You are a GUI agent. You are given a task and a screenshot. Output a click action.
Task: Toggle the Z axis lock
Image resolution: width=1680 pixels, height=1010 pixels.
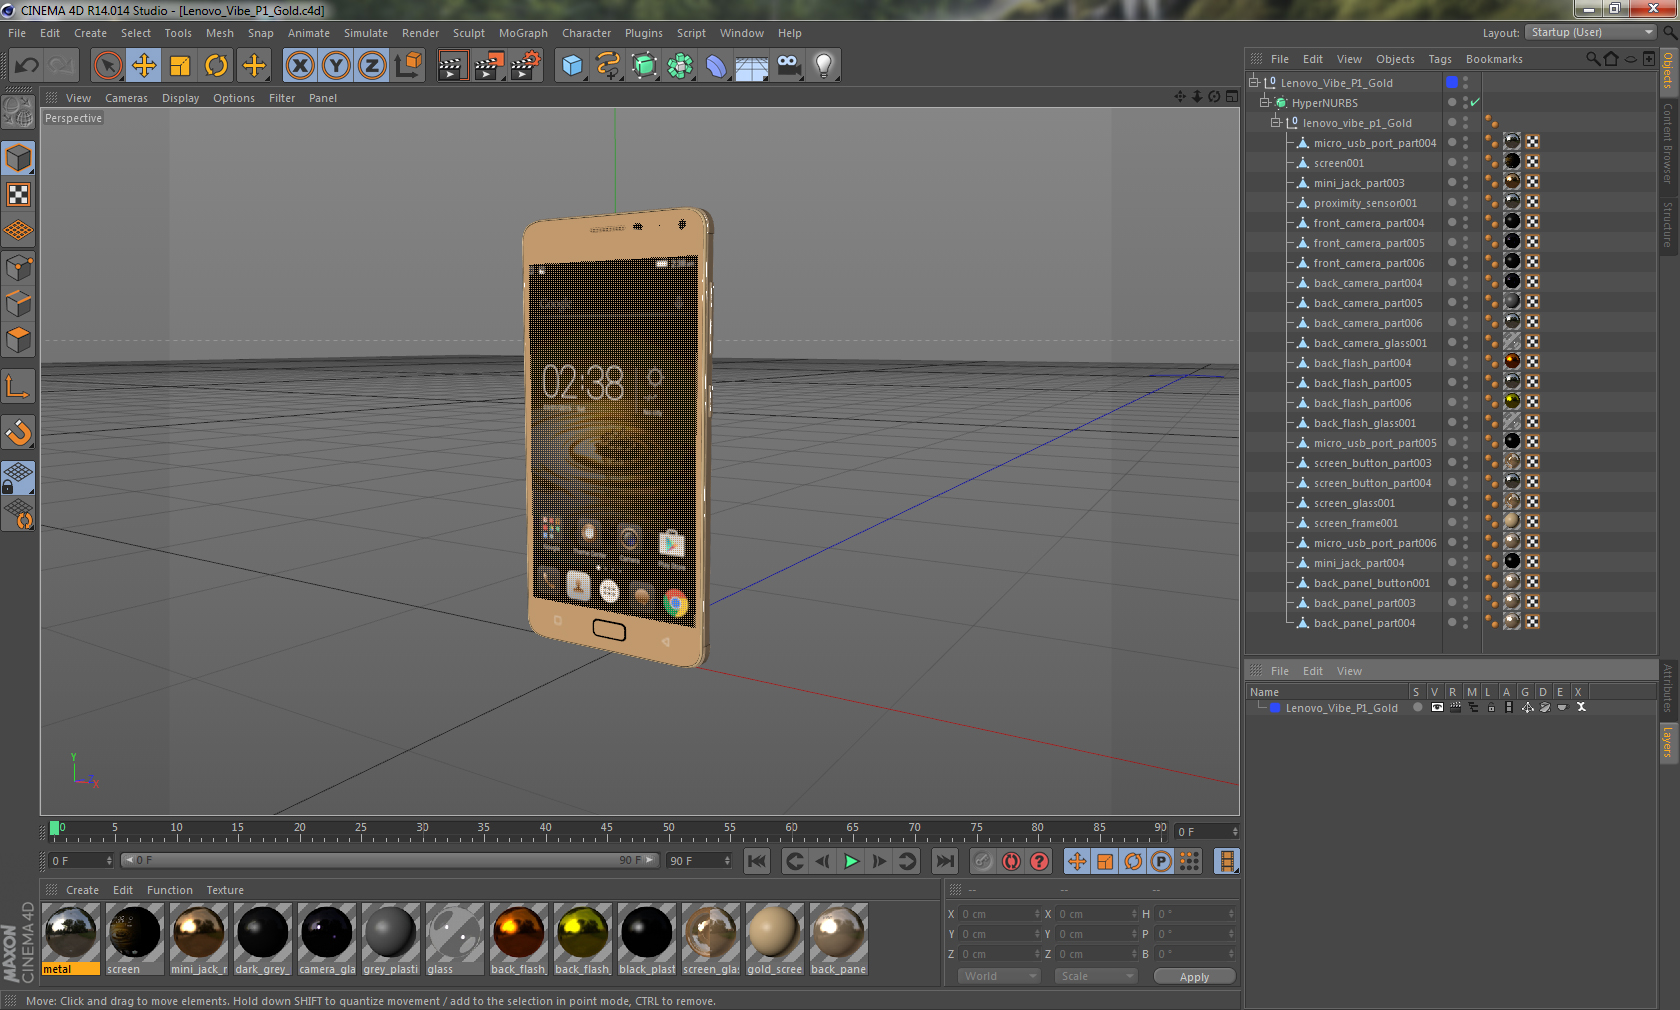[x=372, y=66]
